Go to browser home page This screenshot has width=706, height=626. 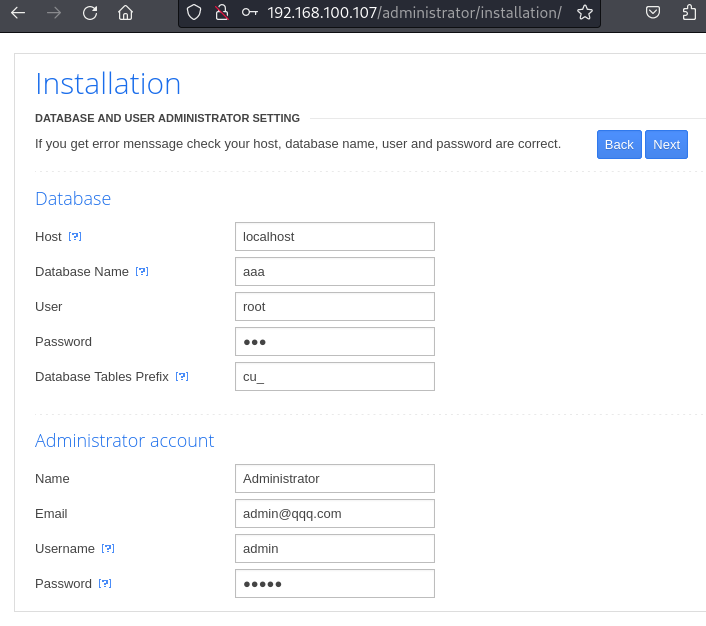[125, 13]
